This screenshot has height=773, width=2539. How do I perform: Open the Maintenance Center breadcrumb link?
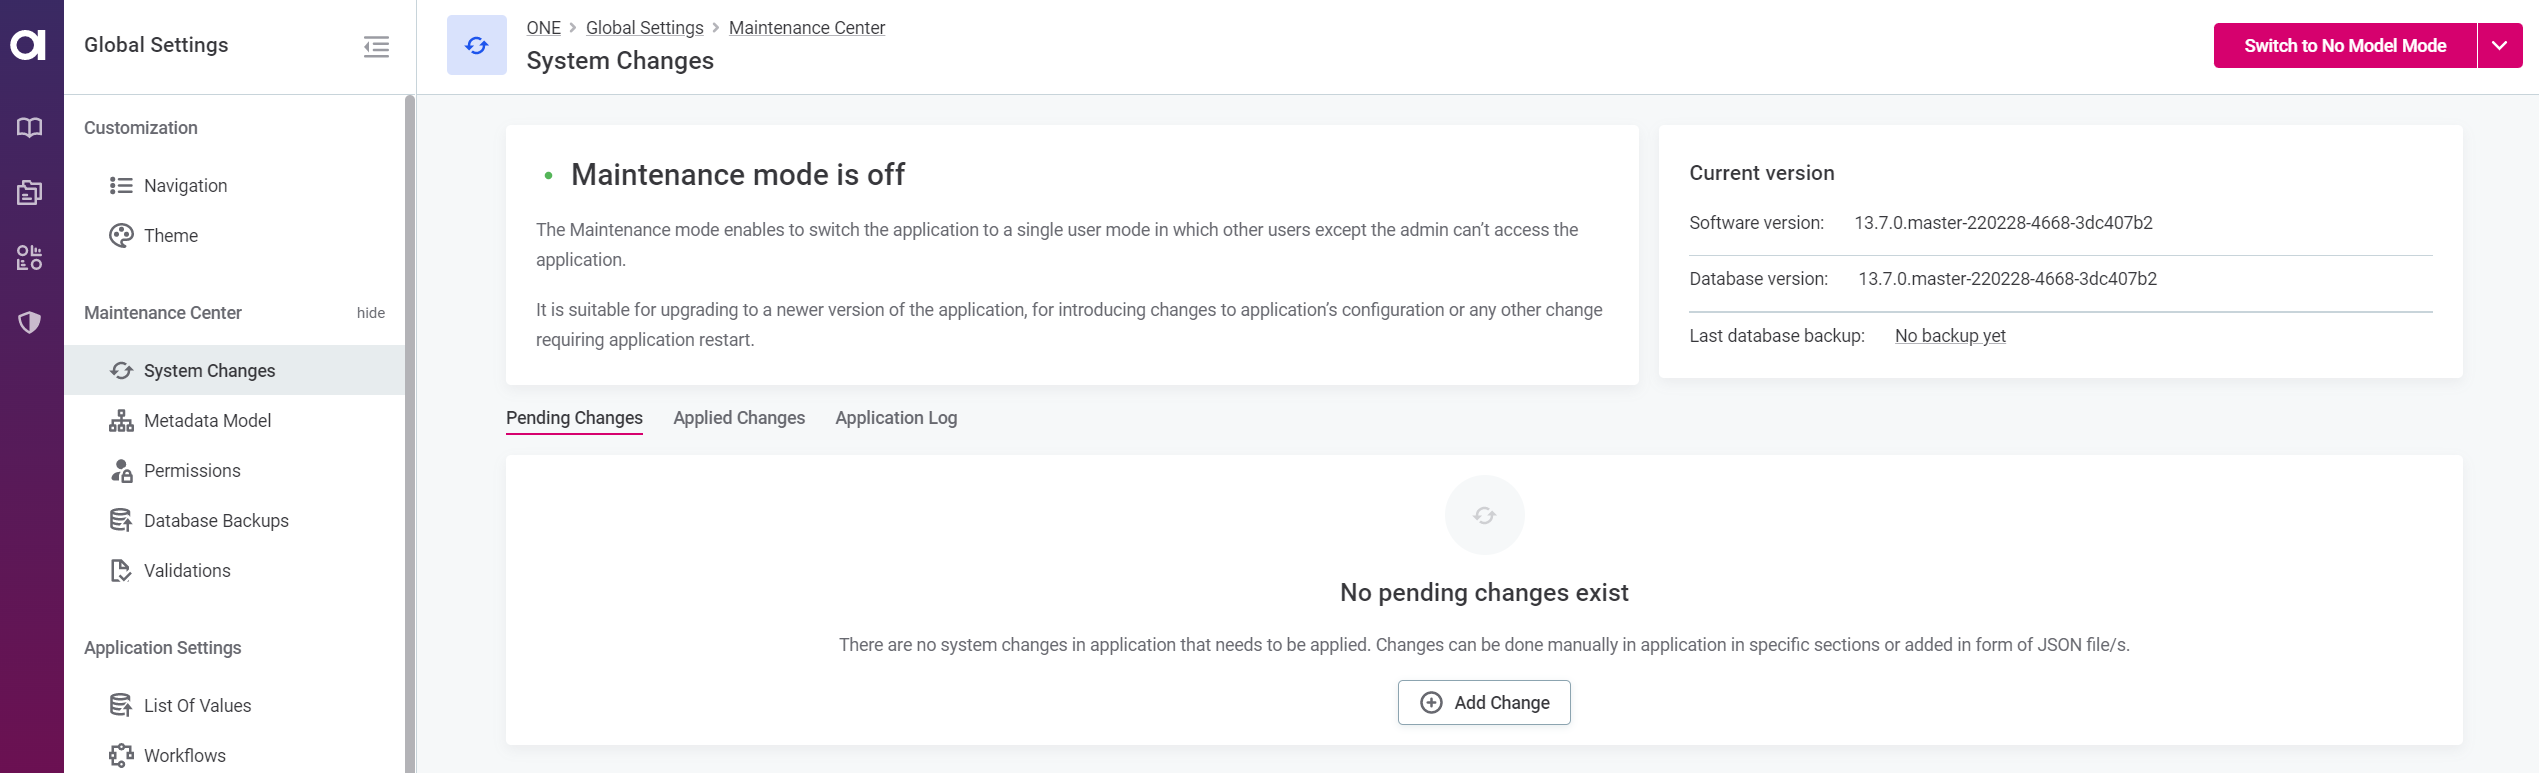[x=806, y=27]
